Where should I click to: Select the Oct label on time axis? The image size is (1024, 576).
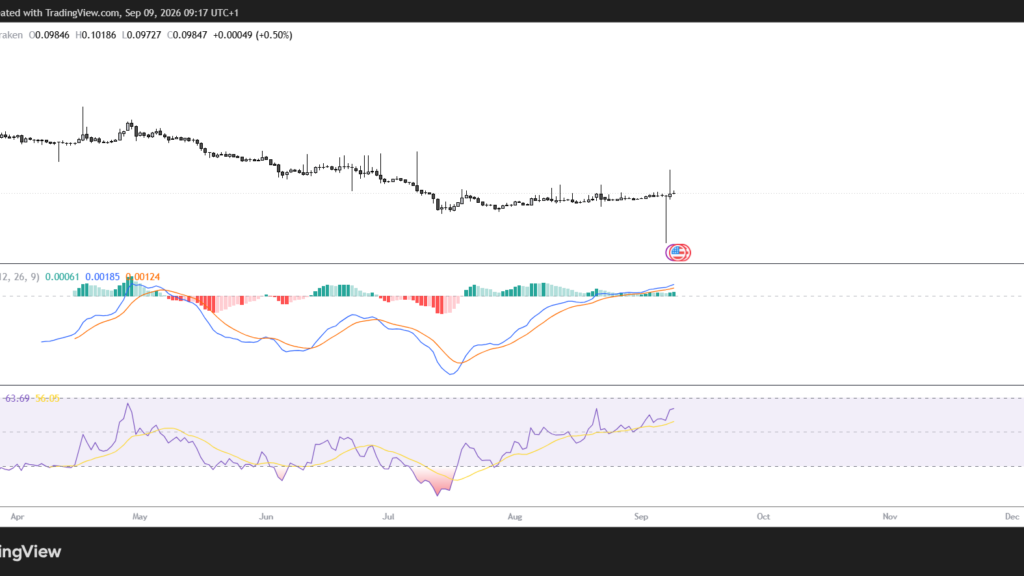(763, 517)
